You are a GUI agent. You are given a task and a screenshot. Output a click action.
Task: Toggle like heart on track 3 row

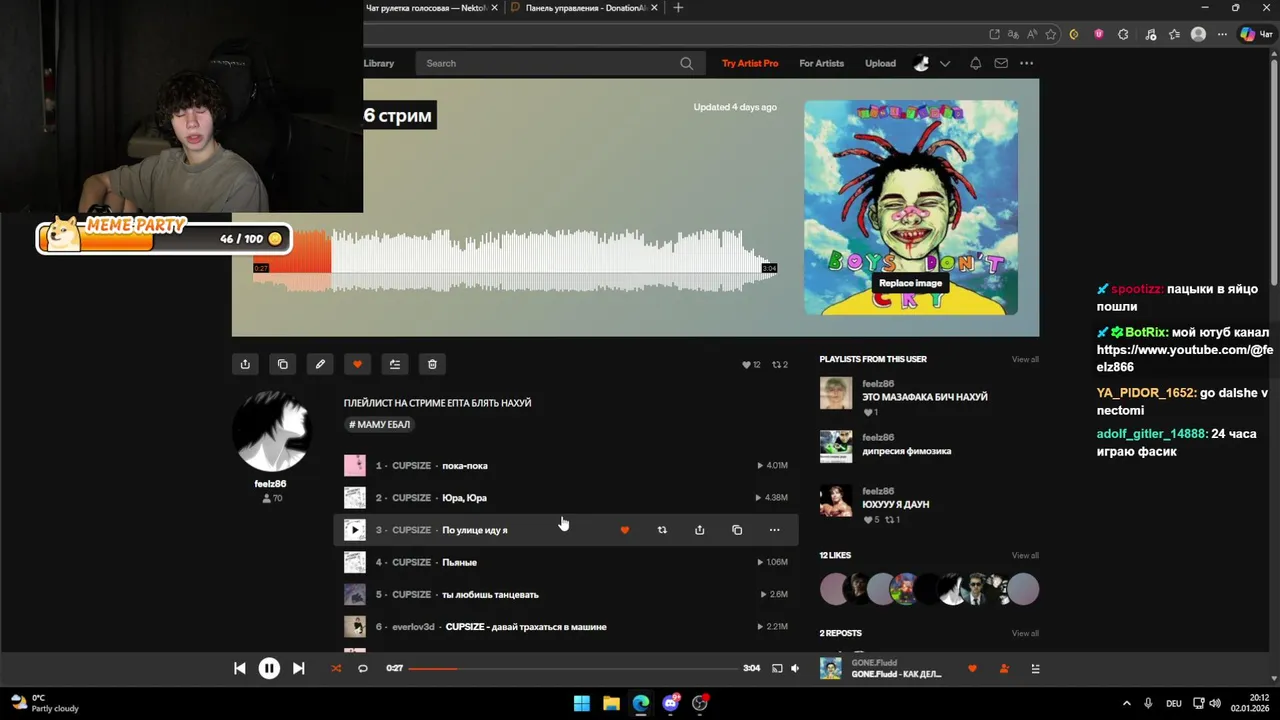click(x=625, y=530)
